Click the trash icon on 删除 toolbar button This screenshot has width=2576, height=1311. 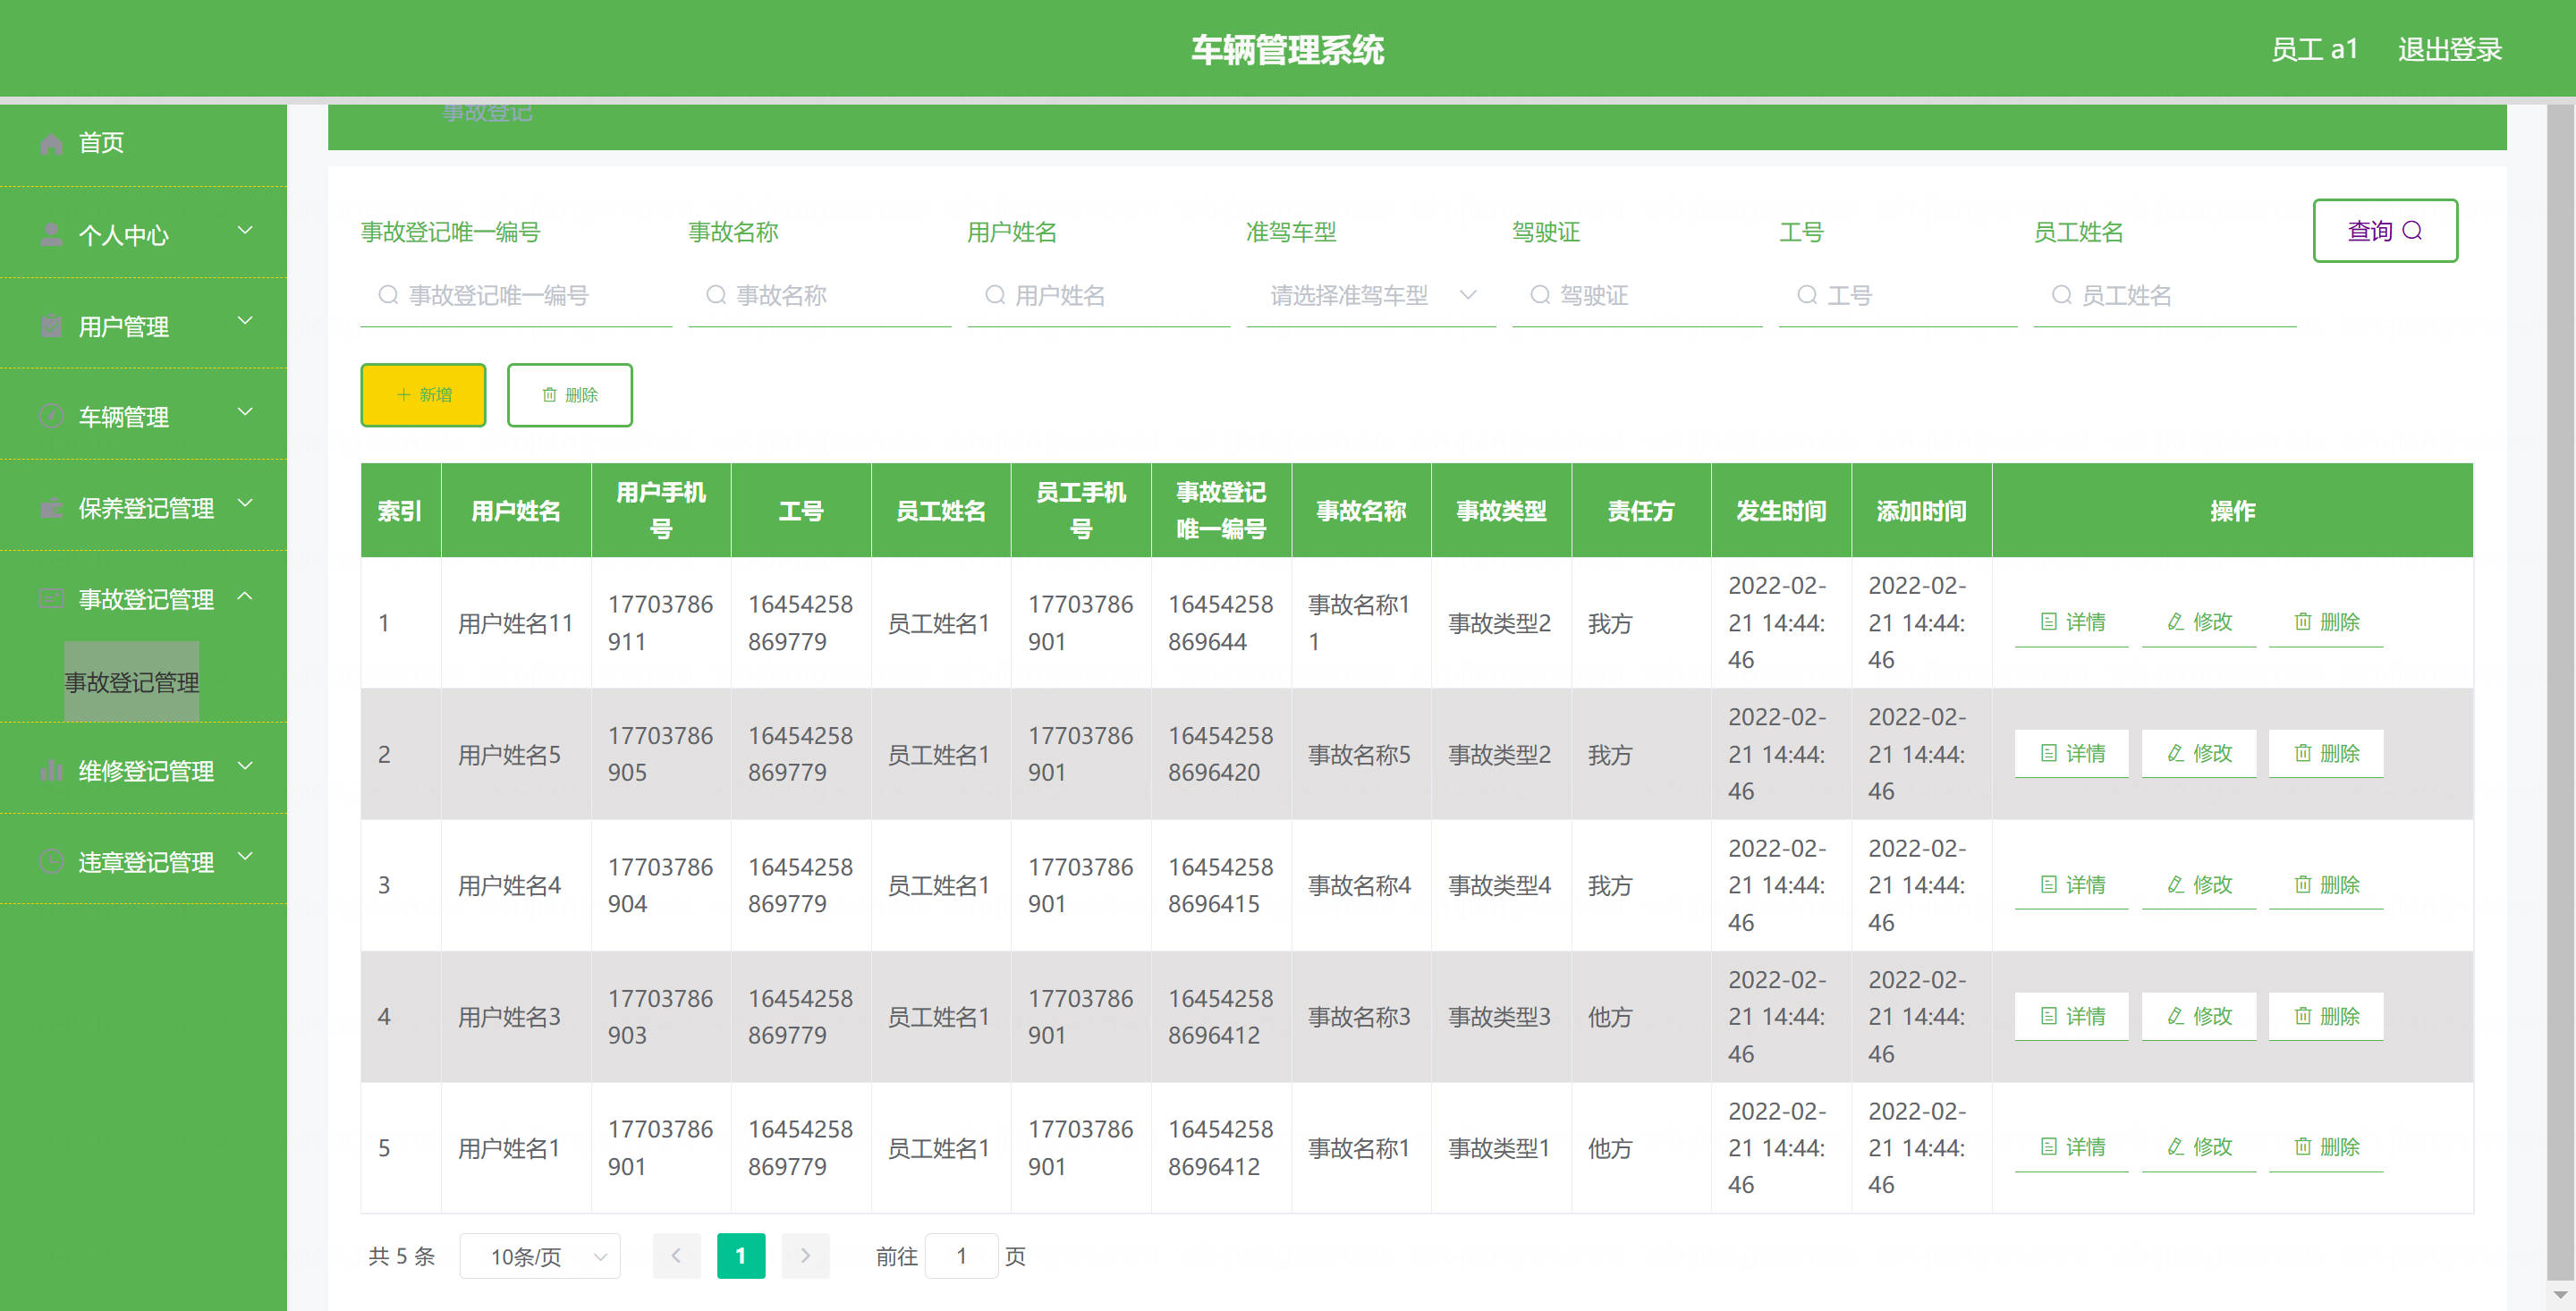(549, 395)
